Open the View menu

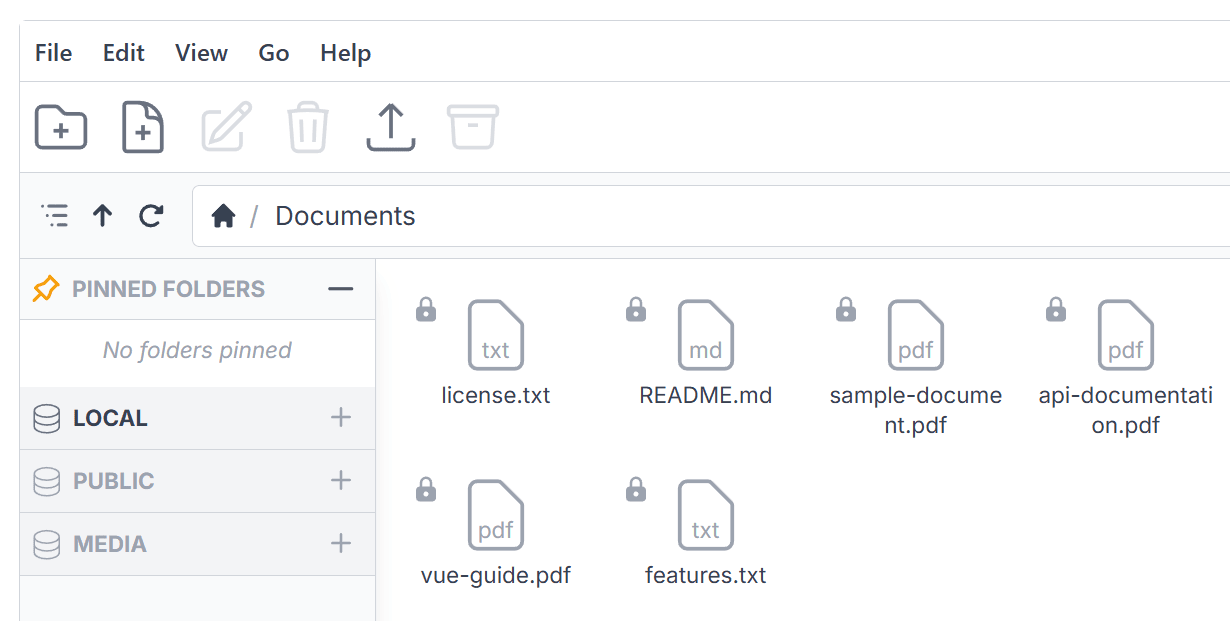coord(200,53)
